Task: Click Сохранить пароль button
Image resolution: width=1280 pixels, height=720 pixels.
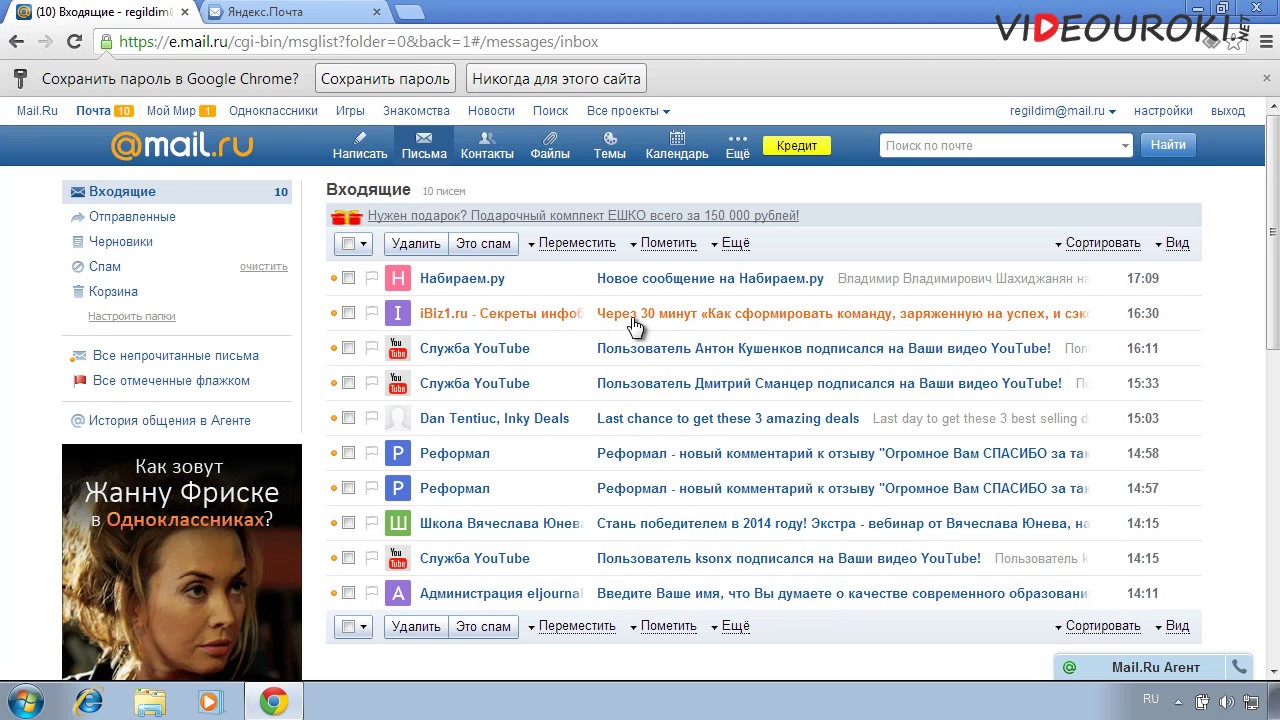Action: pos(385,79)
